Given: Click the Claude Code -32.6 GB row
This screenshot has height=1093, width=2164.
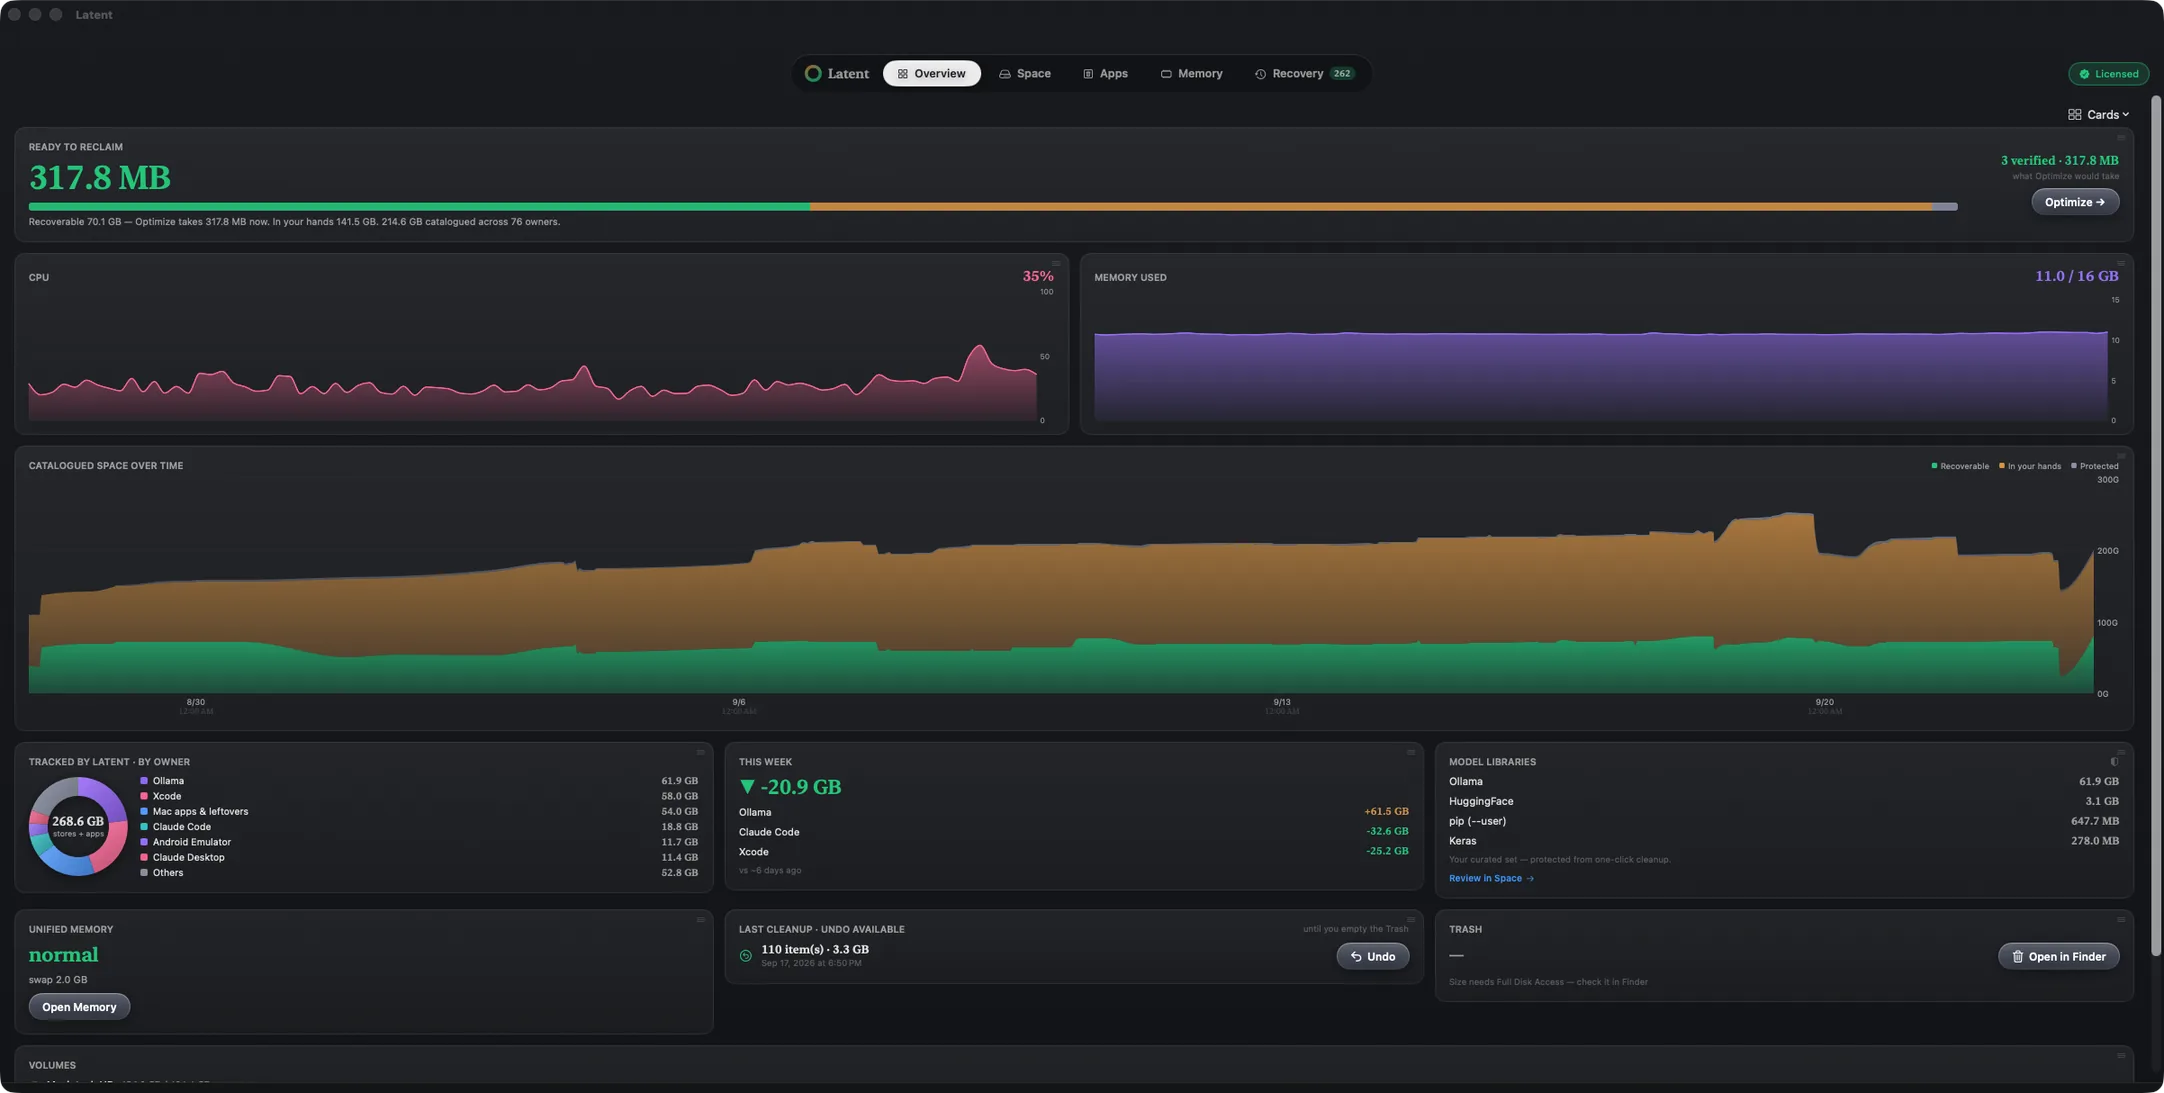Looking at the screenshot, I should 1073,832.
